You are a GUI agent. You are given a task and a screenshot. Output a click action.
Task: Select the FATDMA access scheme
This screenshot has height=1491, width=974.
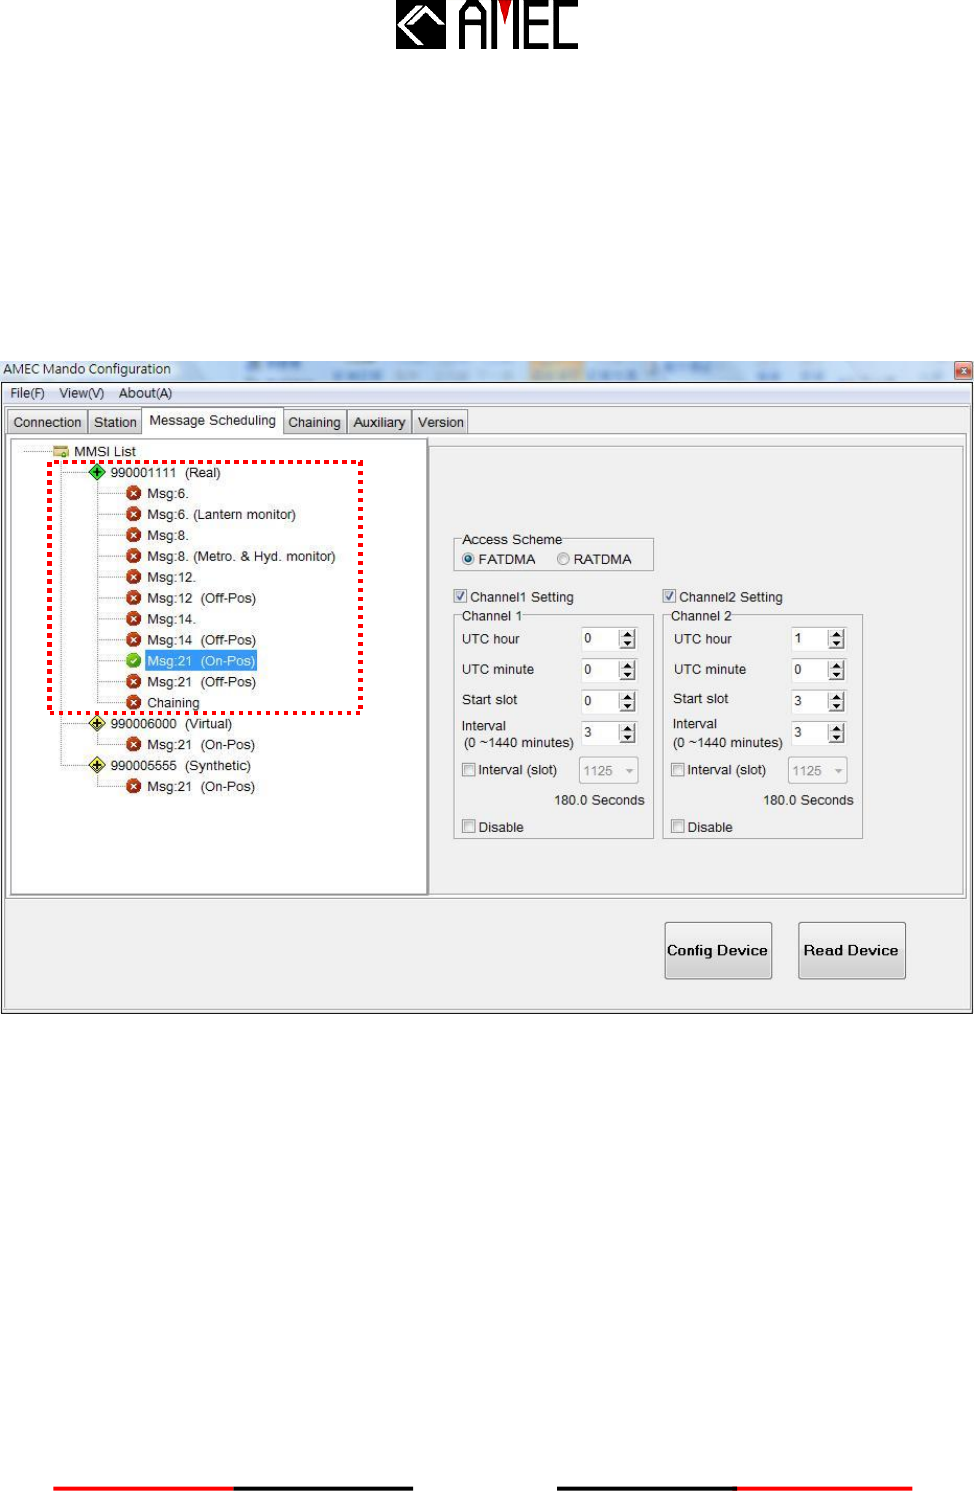click(468, 559)
